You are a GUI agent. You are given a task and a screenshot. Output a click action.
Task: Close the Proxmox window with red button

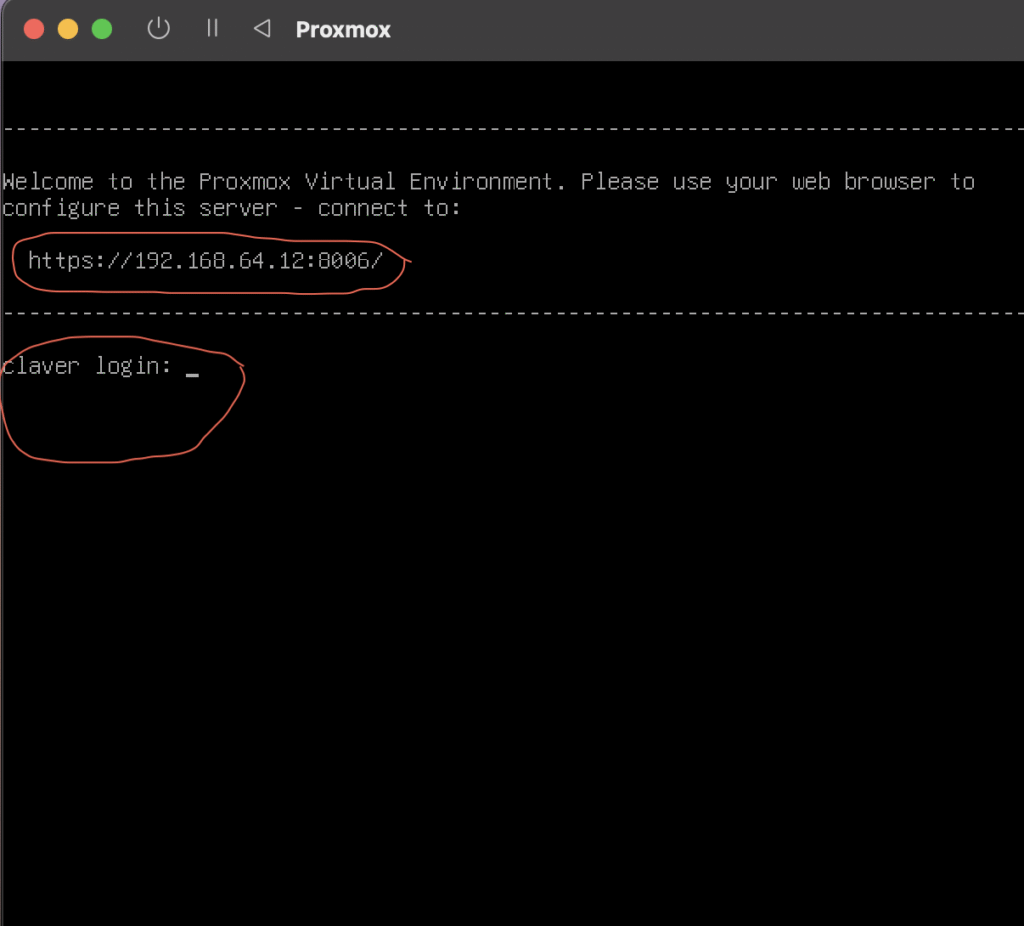[34, 29]
